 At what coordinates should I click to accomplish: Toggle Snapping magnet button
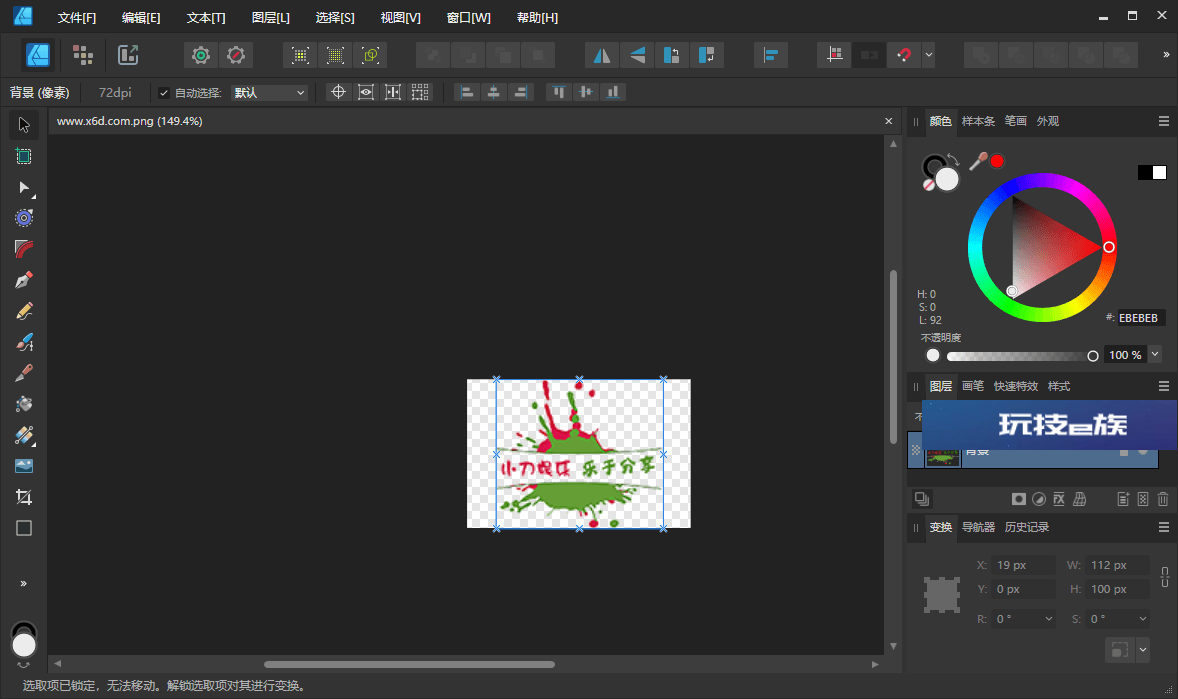point(904,55)
